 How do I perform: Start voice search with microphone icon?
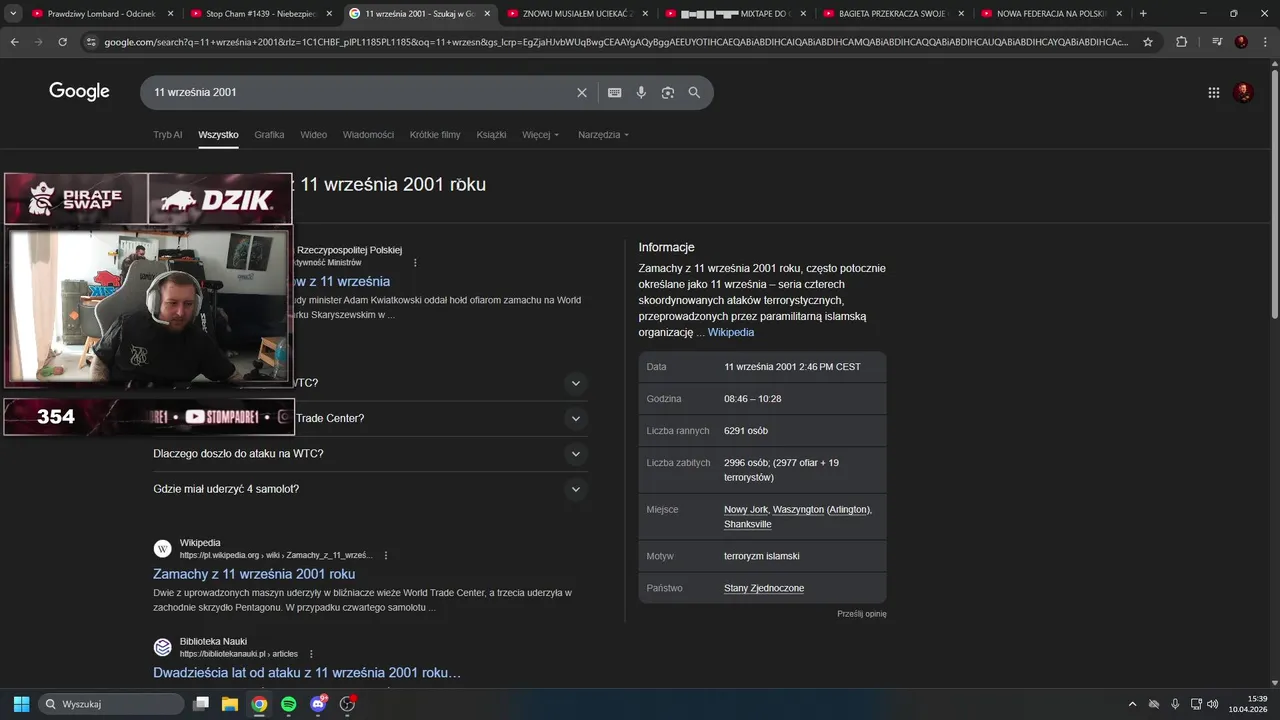(641, 92)
